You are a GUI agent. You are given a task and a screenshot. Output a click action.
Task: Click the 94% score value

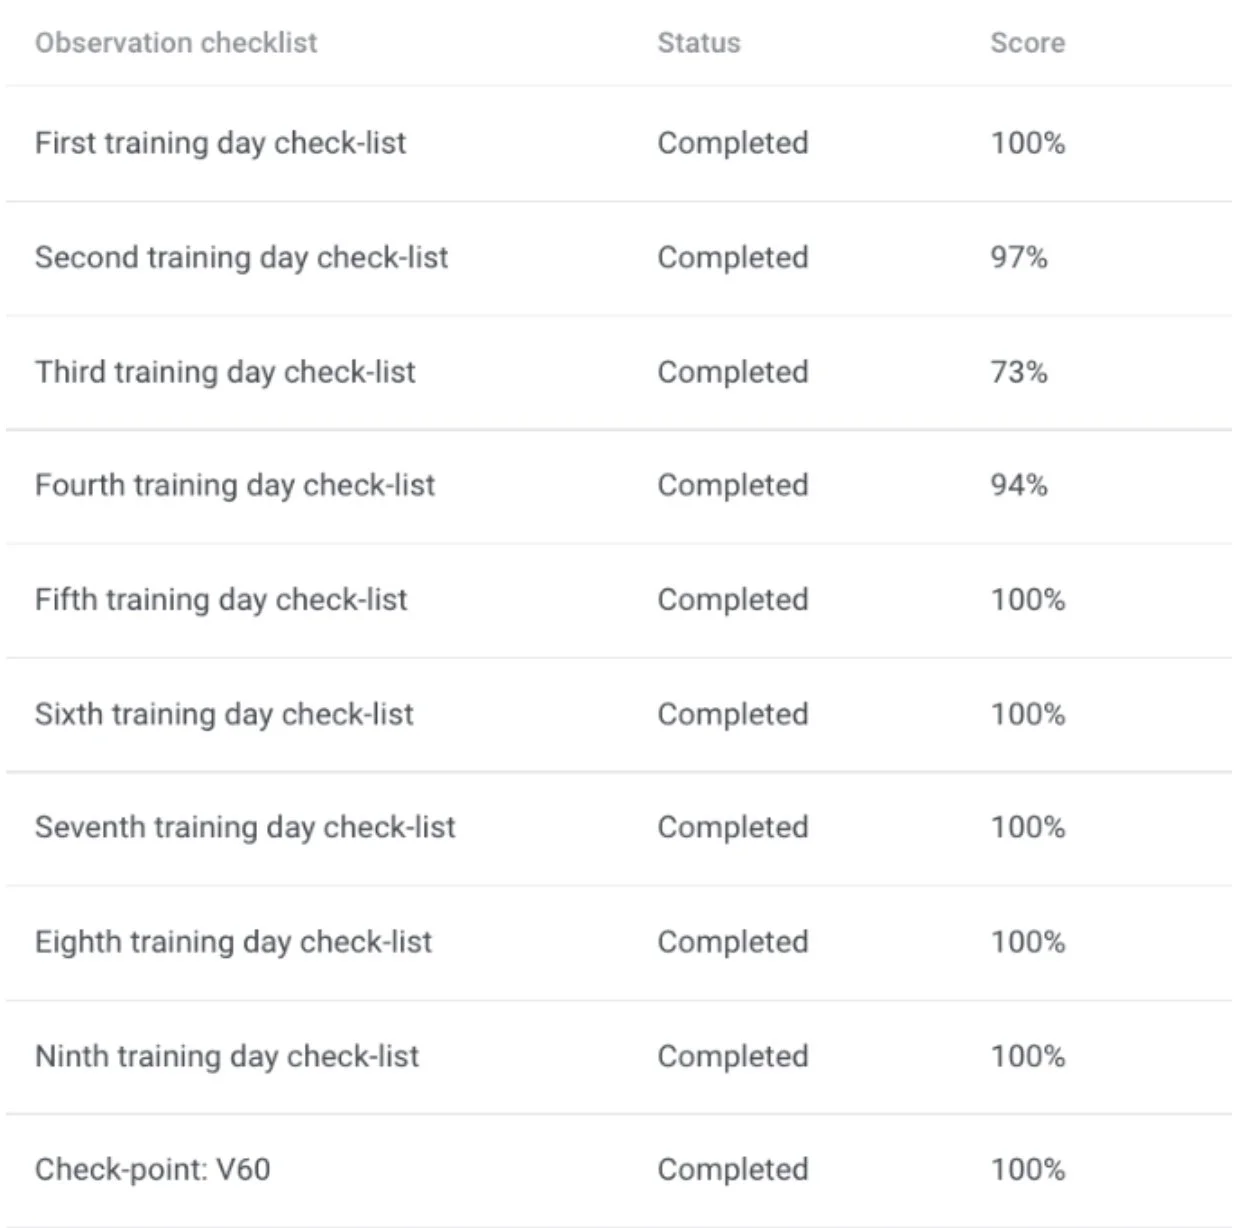pyautogui.click(x=1019, y=486)
